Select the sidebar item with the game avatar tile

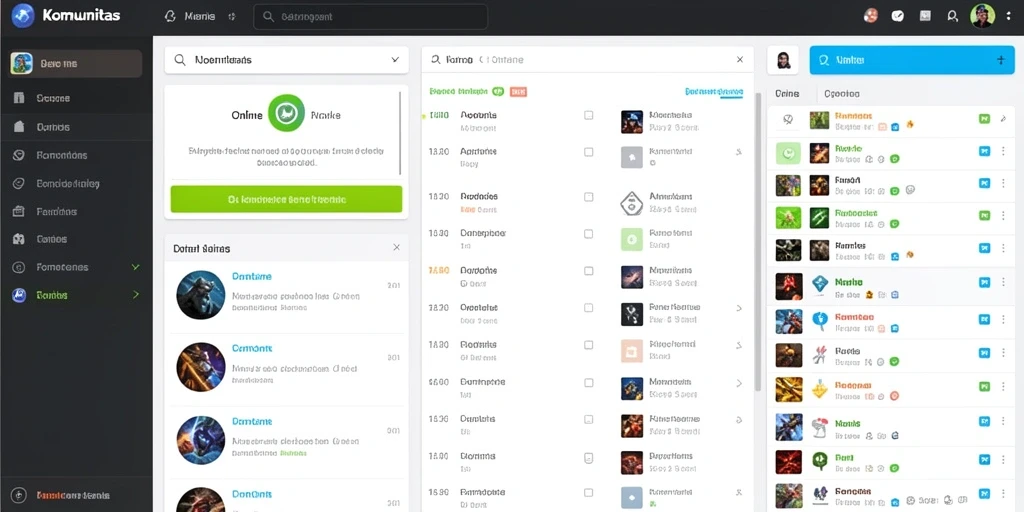click(75, 63)
